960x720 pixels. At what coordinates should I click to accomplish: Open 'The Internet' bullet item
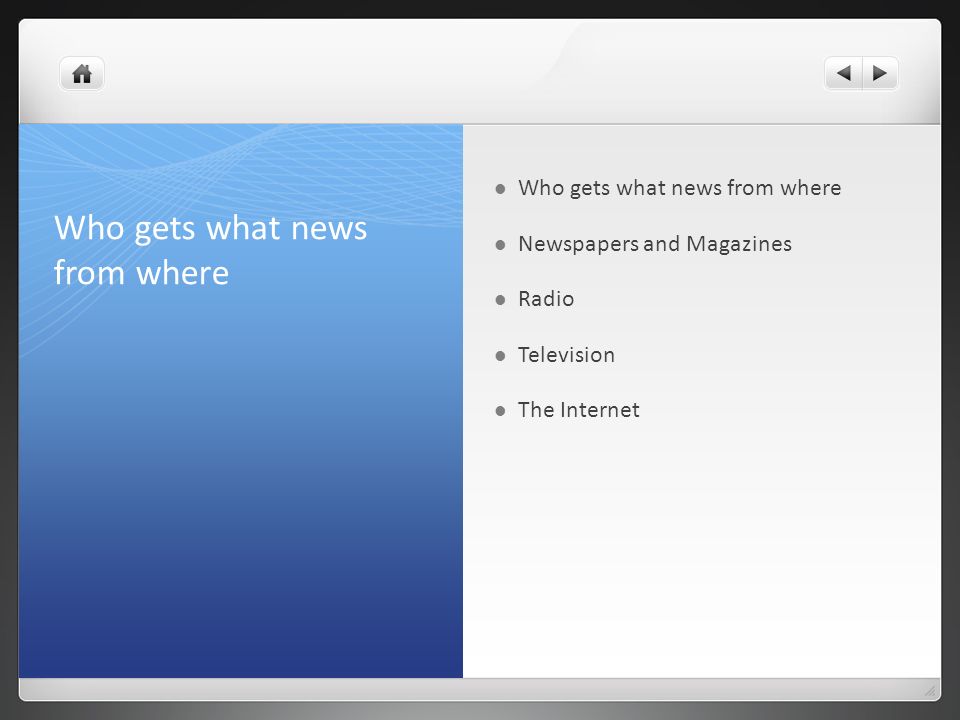click(x=579, y=410)
